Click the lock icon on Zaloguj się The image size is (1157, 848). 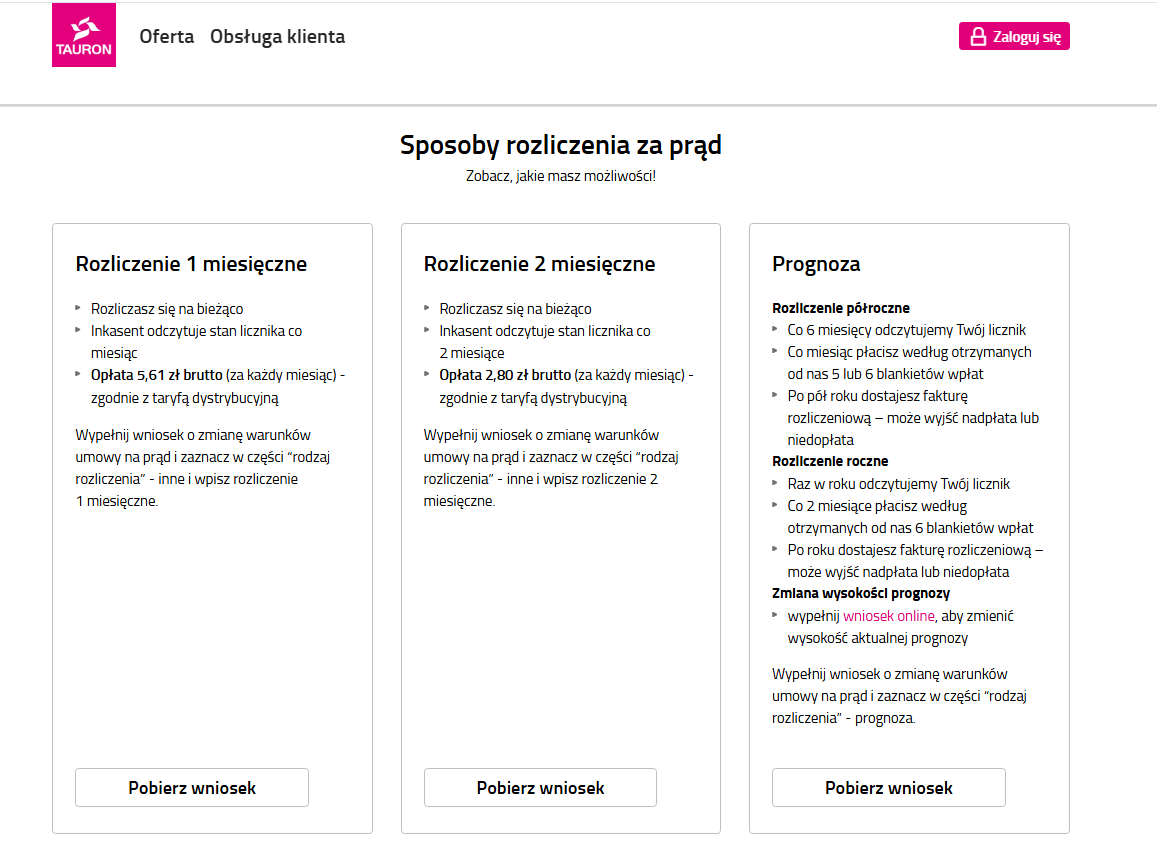(x=979, y=37)
